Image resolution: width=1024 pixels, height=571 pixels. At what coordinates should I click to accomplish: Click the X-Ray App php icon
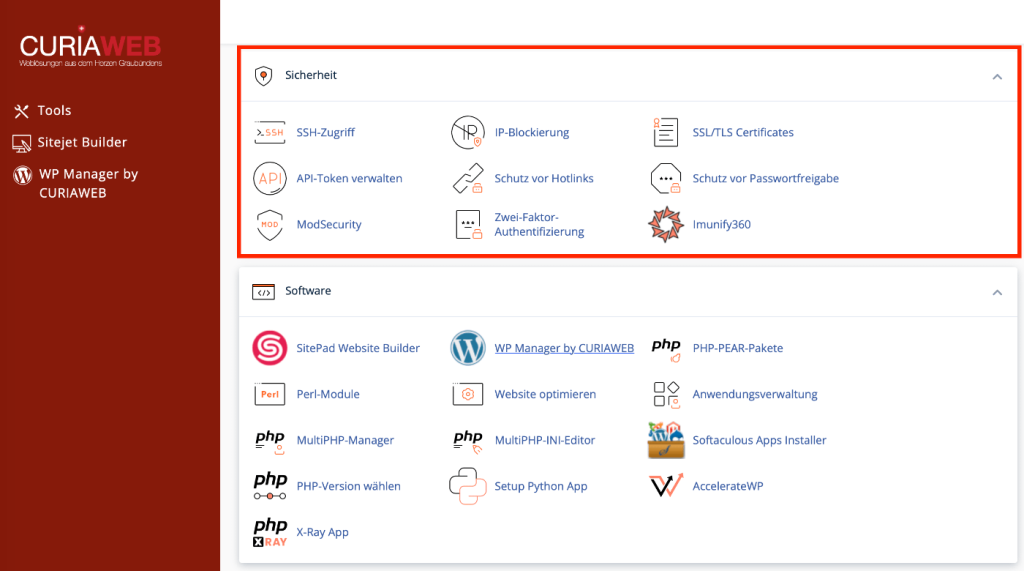pyautogui.click(x=270, y=532)
